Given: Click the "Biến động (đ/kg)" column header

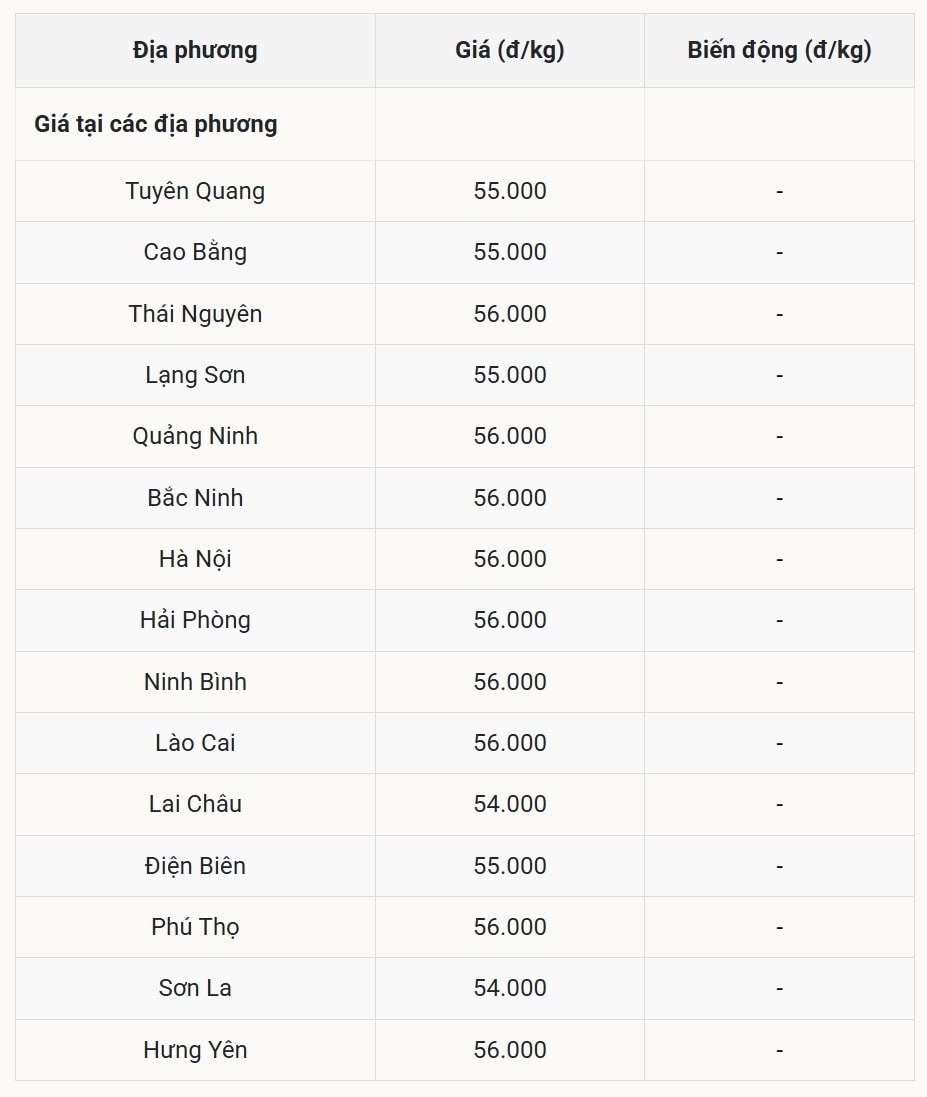Looking at the screenshot, I should (x=779, y=50).
